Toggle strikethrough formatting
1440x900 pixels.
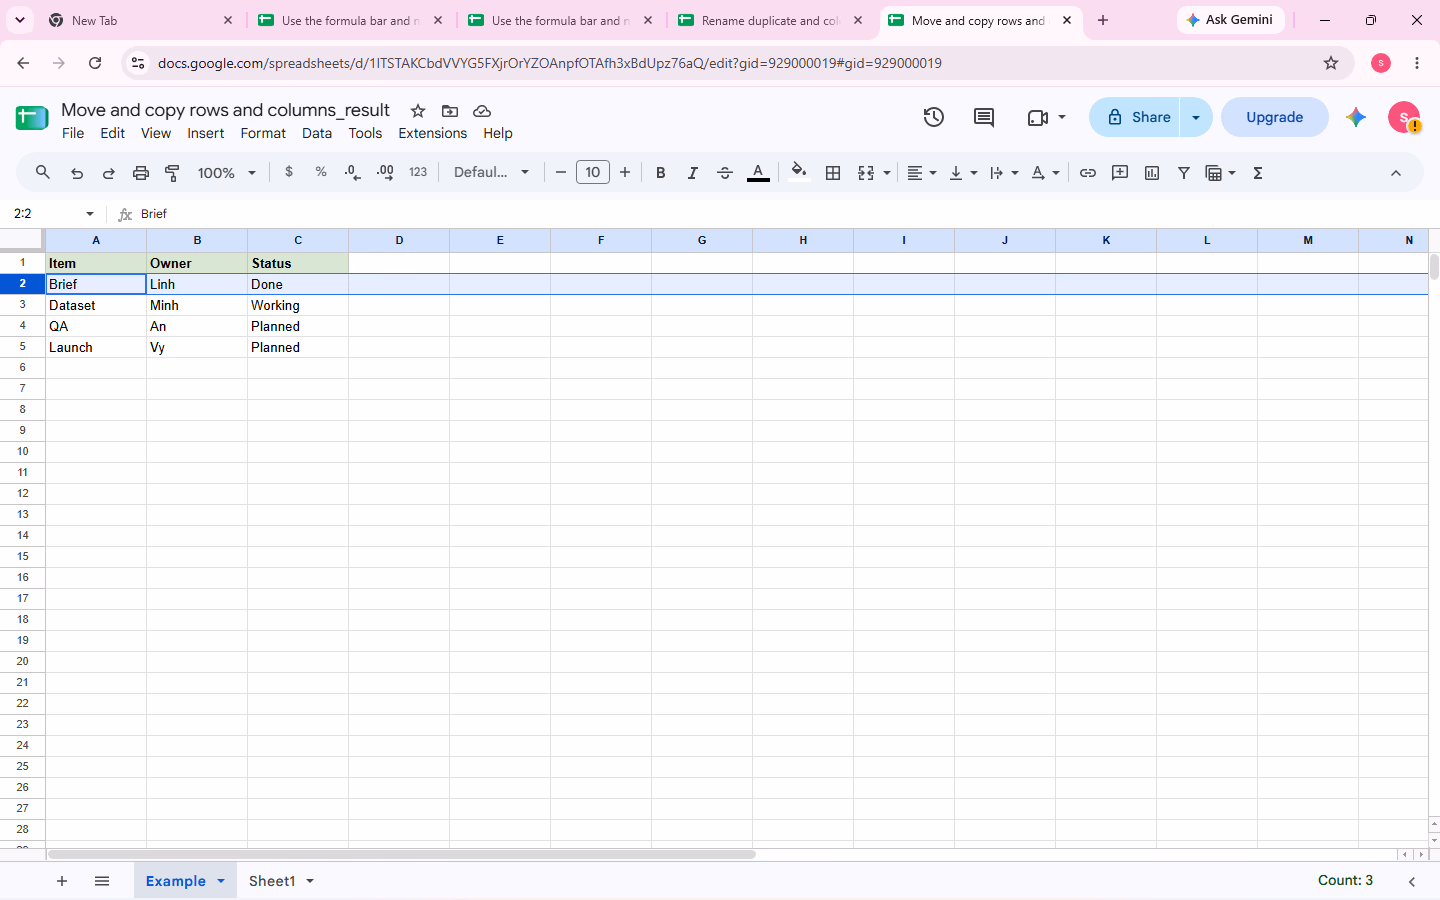725,173
